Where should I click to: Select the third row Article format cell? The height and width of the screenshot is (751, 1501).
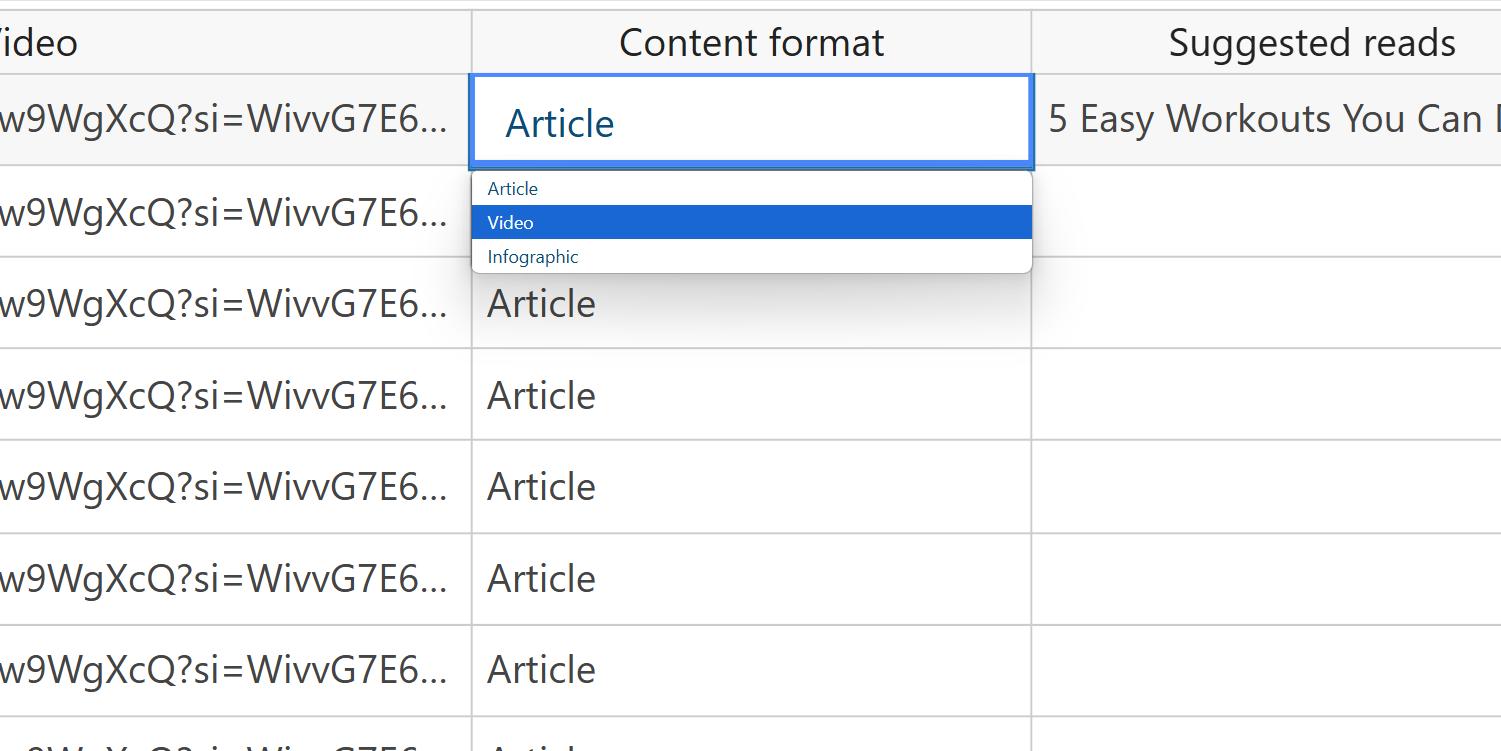(x=751, y=303)
